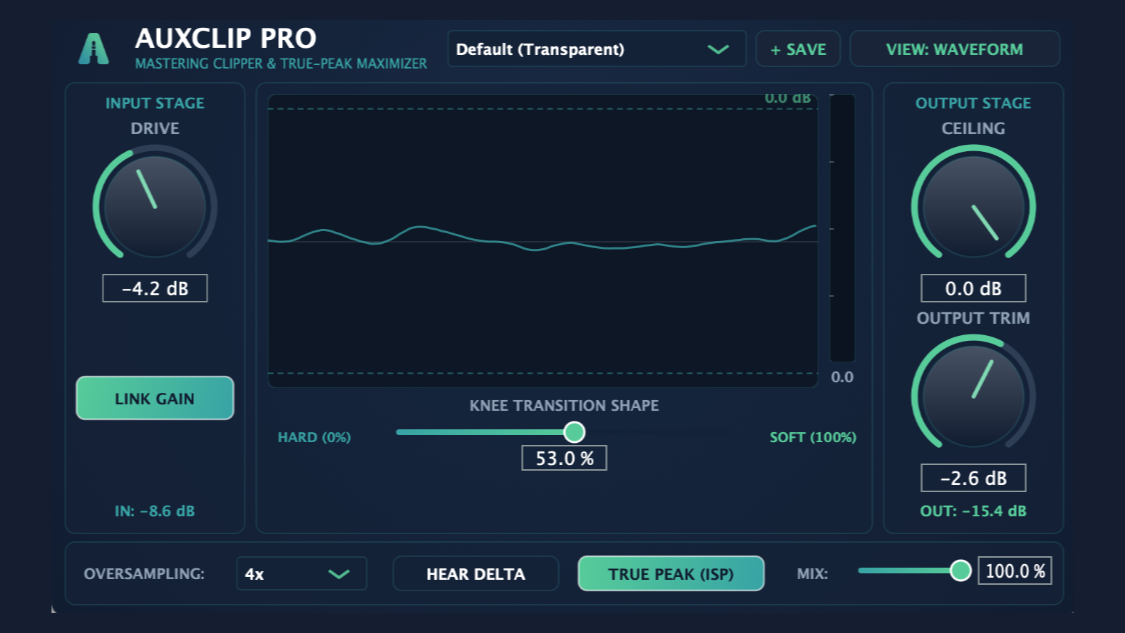Viewport: 1125px width, 633px height.
Task: Open the 4x oversampling dropdown
Action: [301, 573]
